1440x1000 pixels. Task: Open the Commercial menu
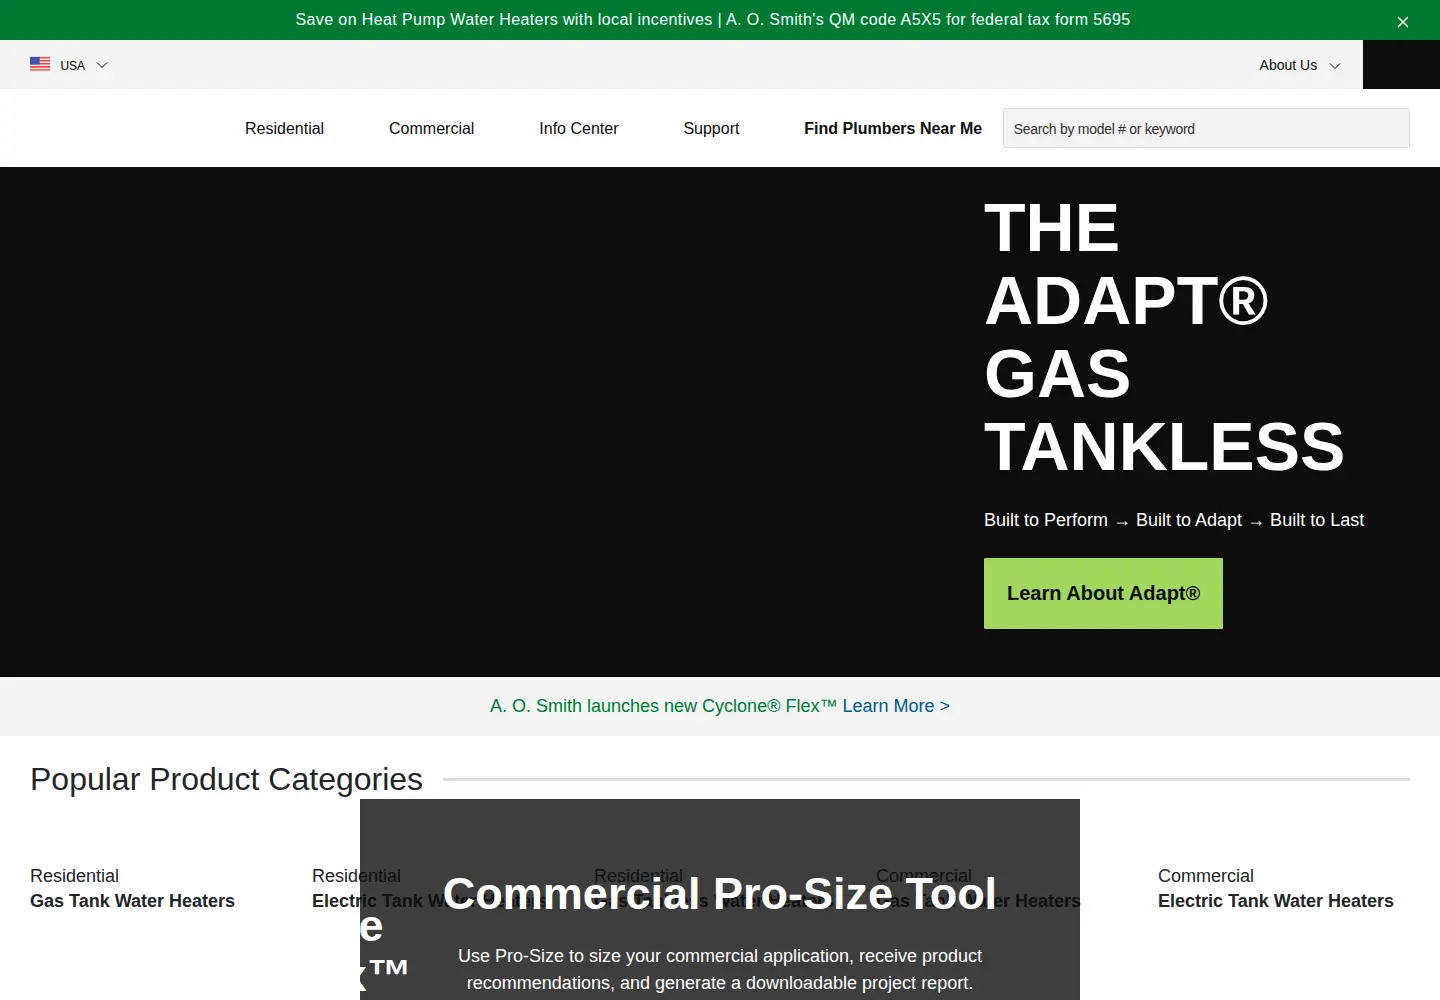point(431,128)
